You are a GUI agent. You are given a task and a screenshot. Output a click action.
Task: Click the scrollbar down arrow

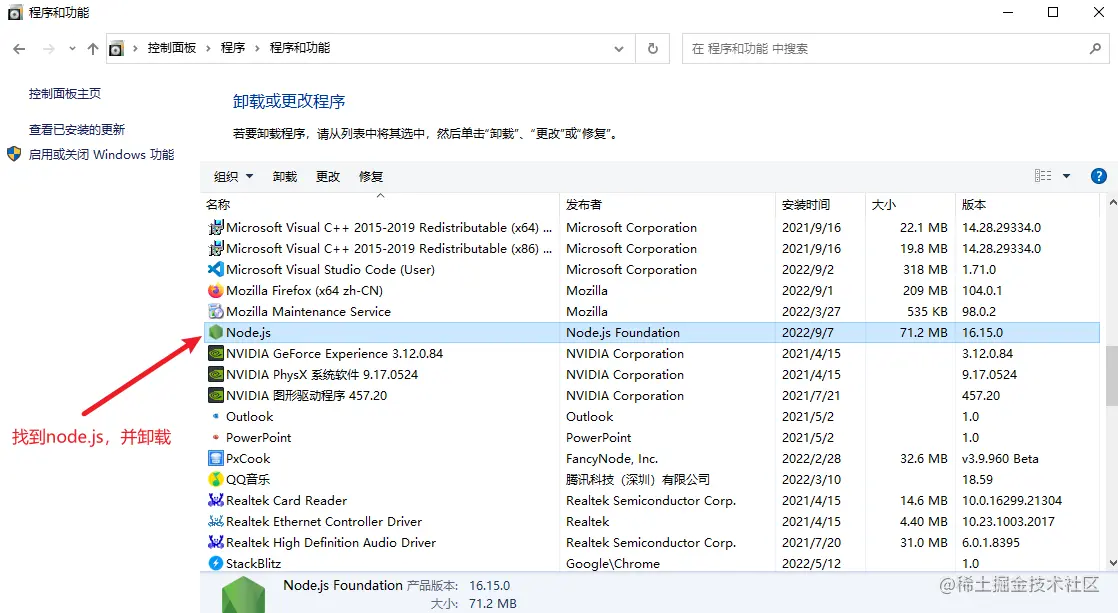pos(1112,563)
